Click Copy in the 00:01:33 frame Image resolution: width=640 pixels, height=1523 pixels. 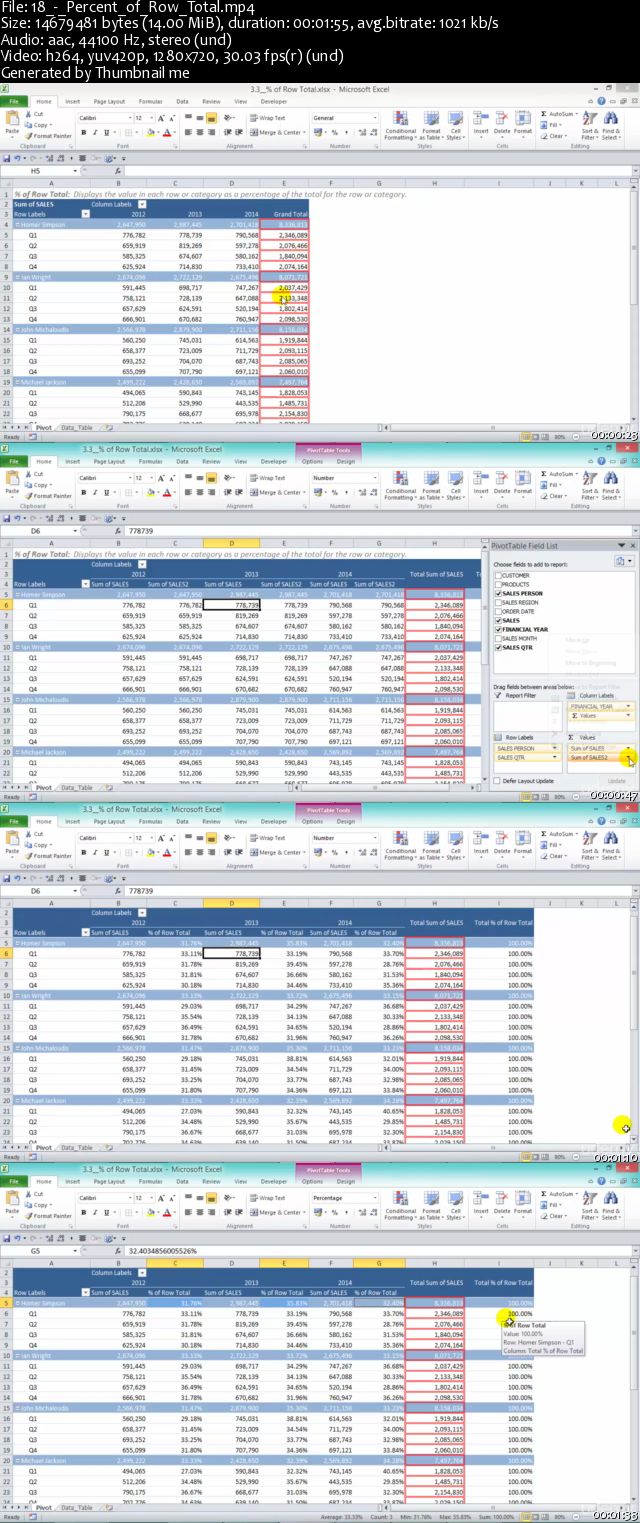[x=41, y=1205]
